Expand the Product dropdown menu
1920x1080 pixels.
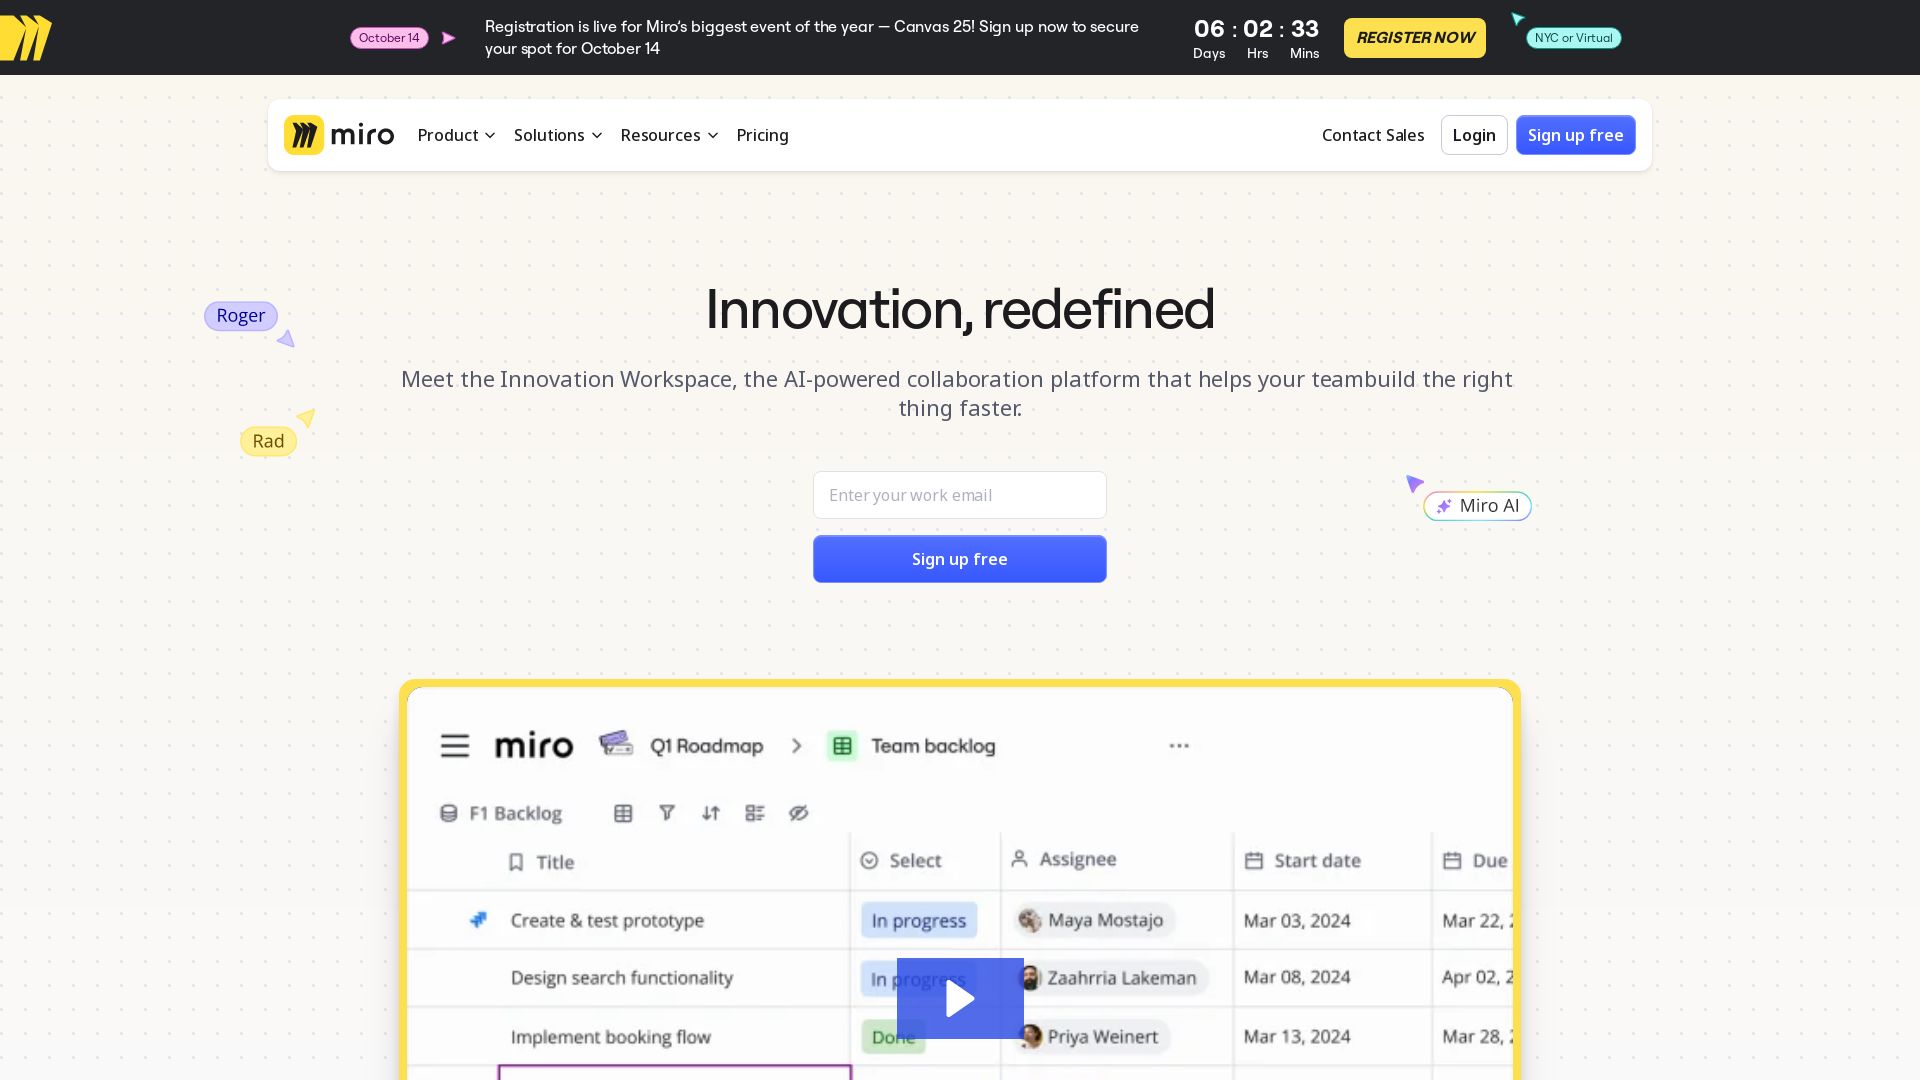(x=456, y=135)
